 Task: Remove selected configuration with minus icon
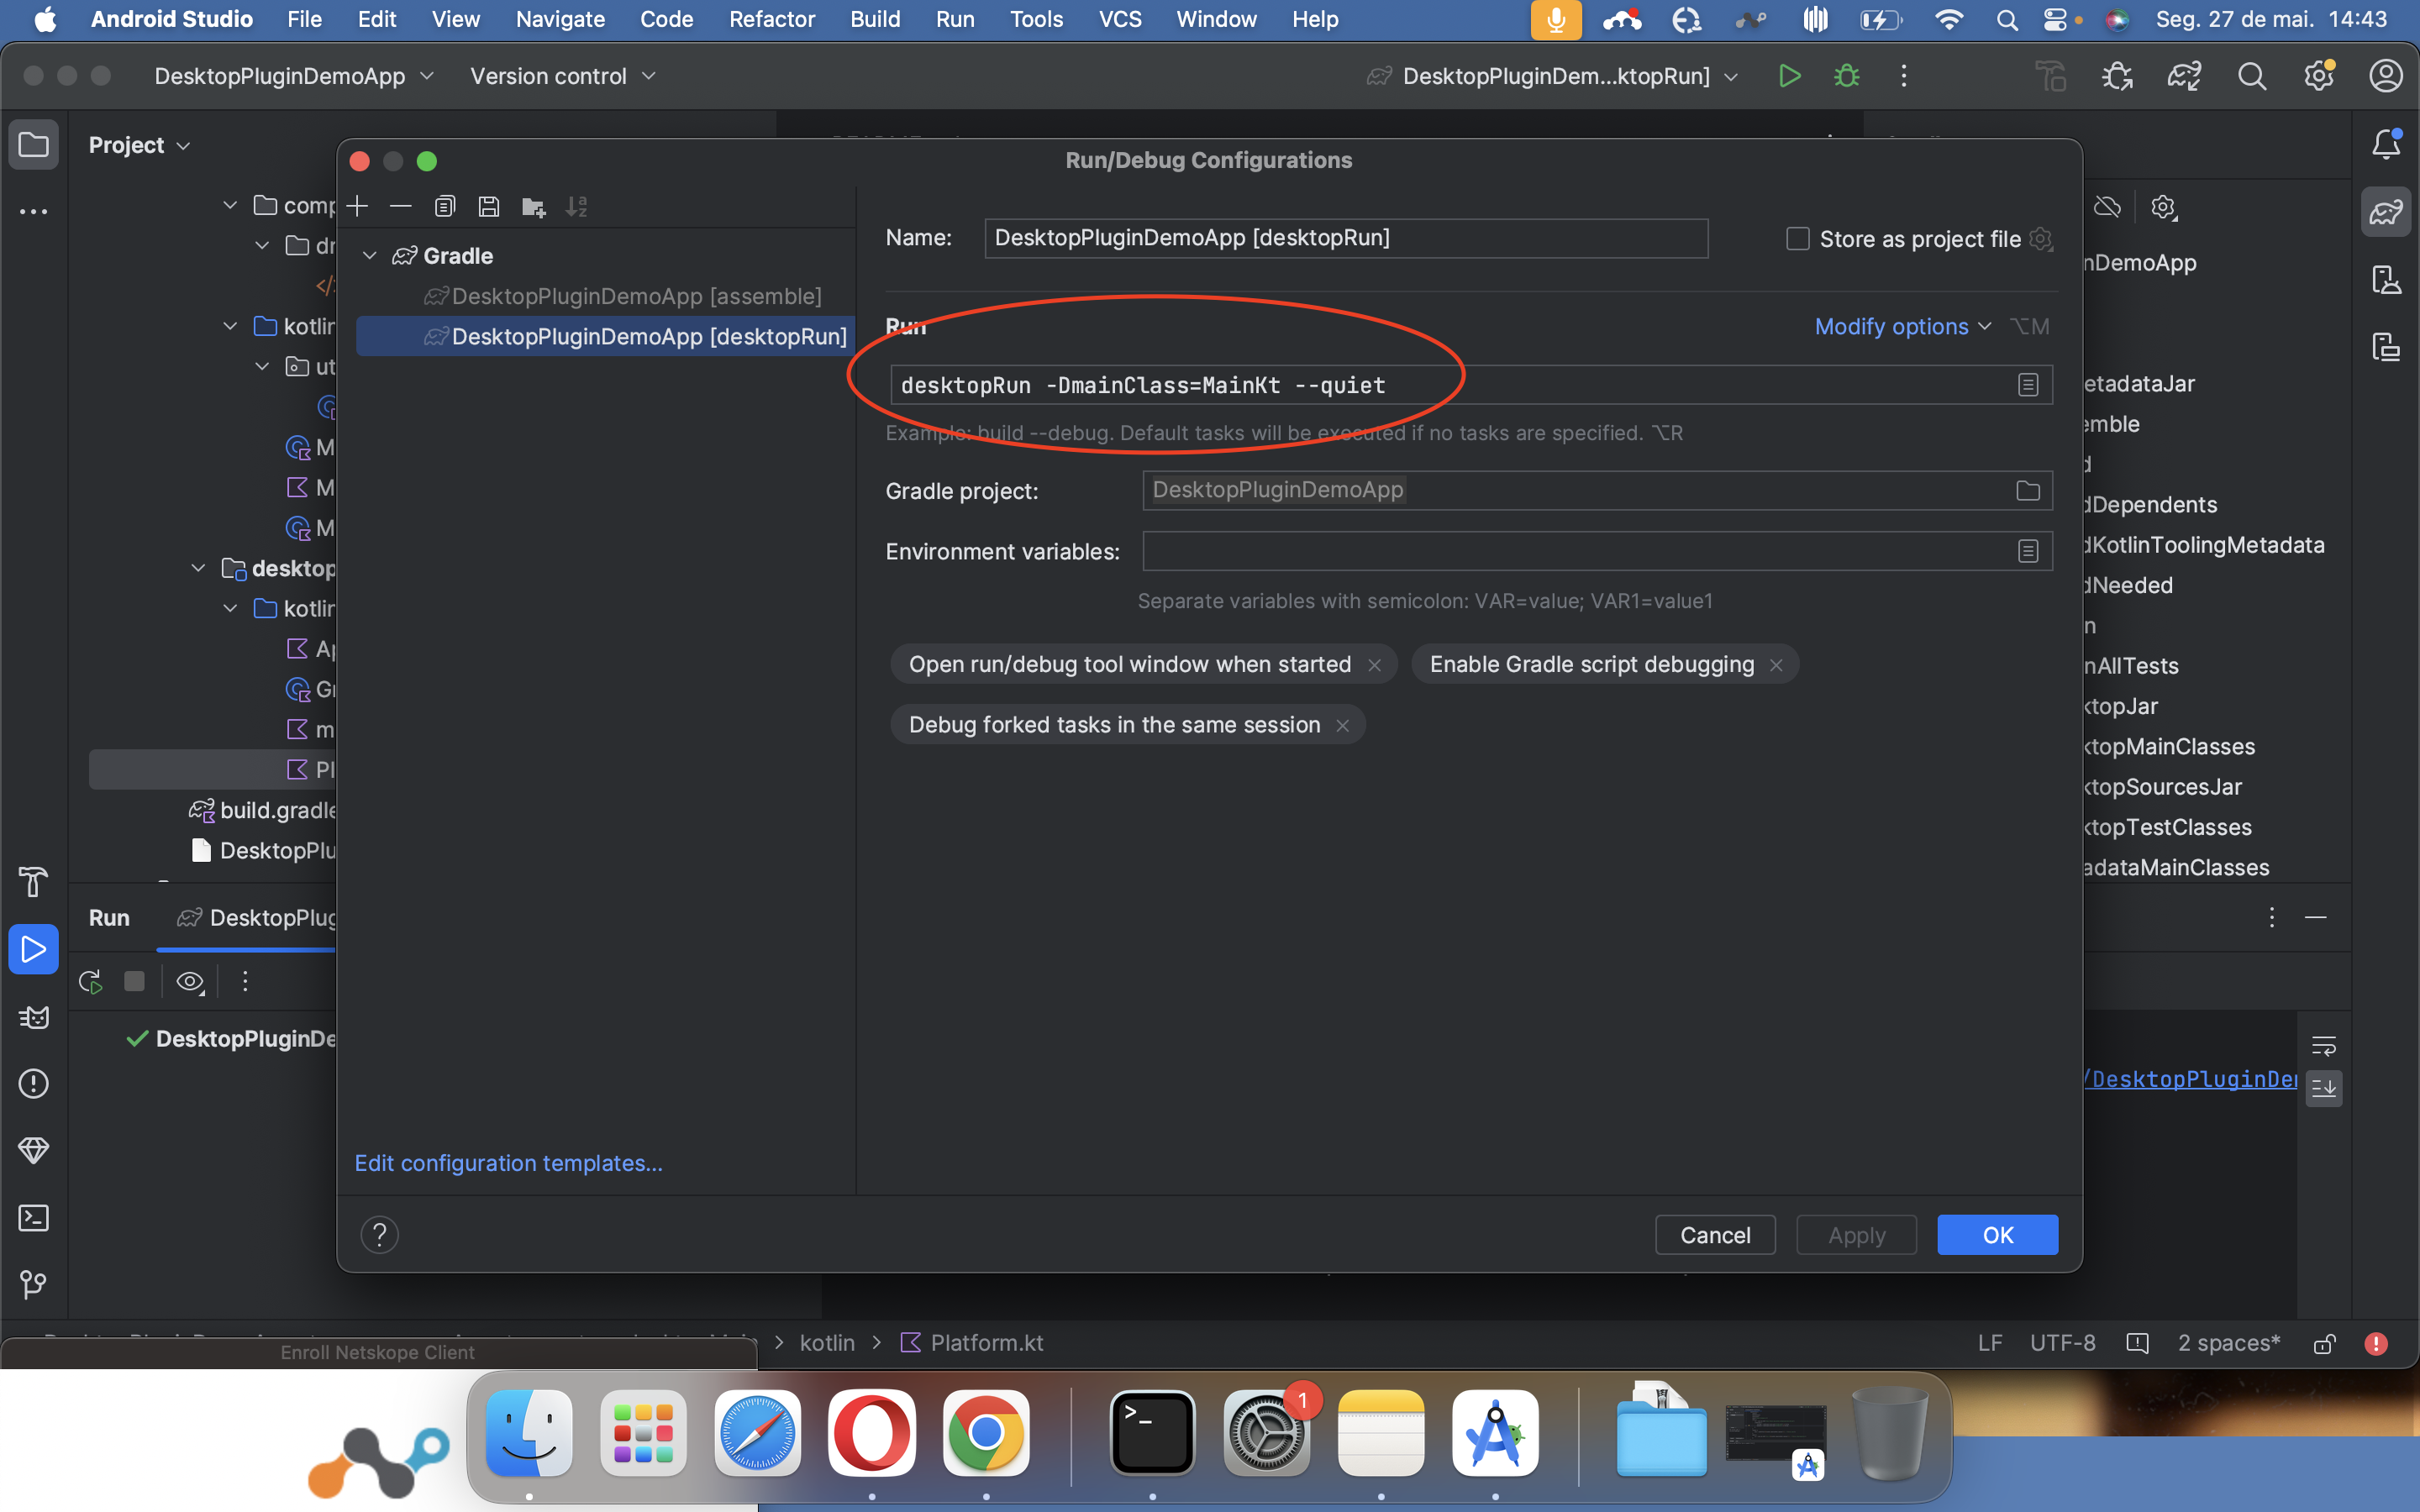point(401,206)
